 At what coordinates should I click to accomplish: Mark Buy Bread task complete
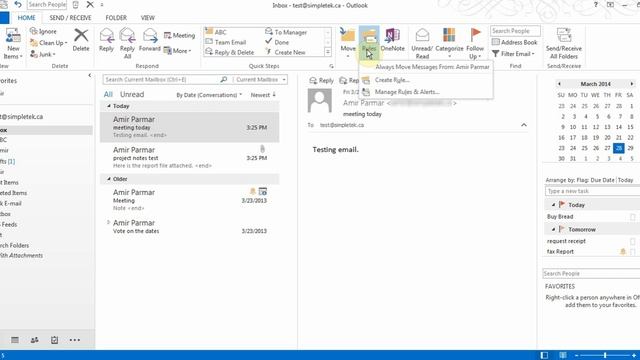[632, 217]
